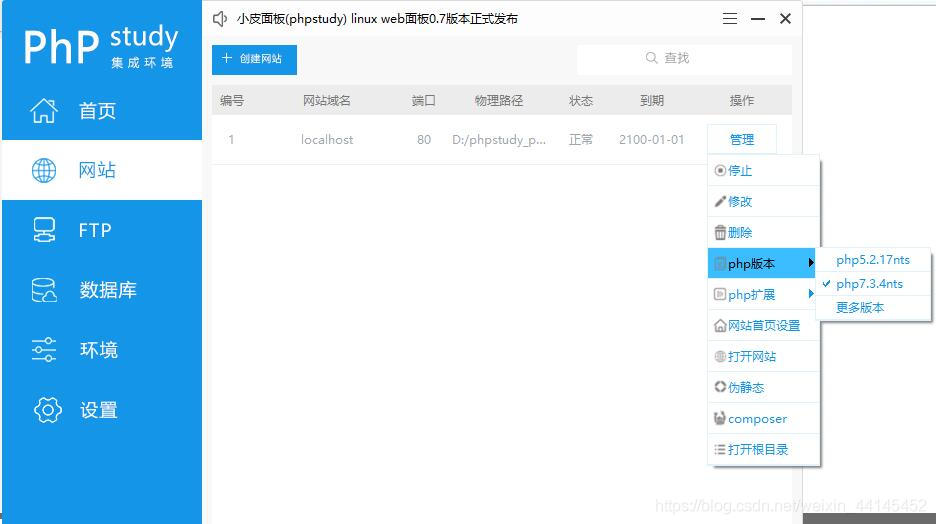The image size is (936, 524).
Task: Click the 创建网站 button
Action: coord(254,59)
